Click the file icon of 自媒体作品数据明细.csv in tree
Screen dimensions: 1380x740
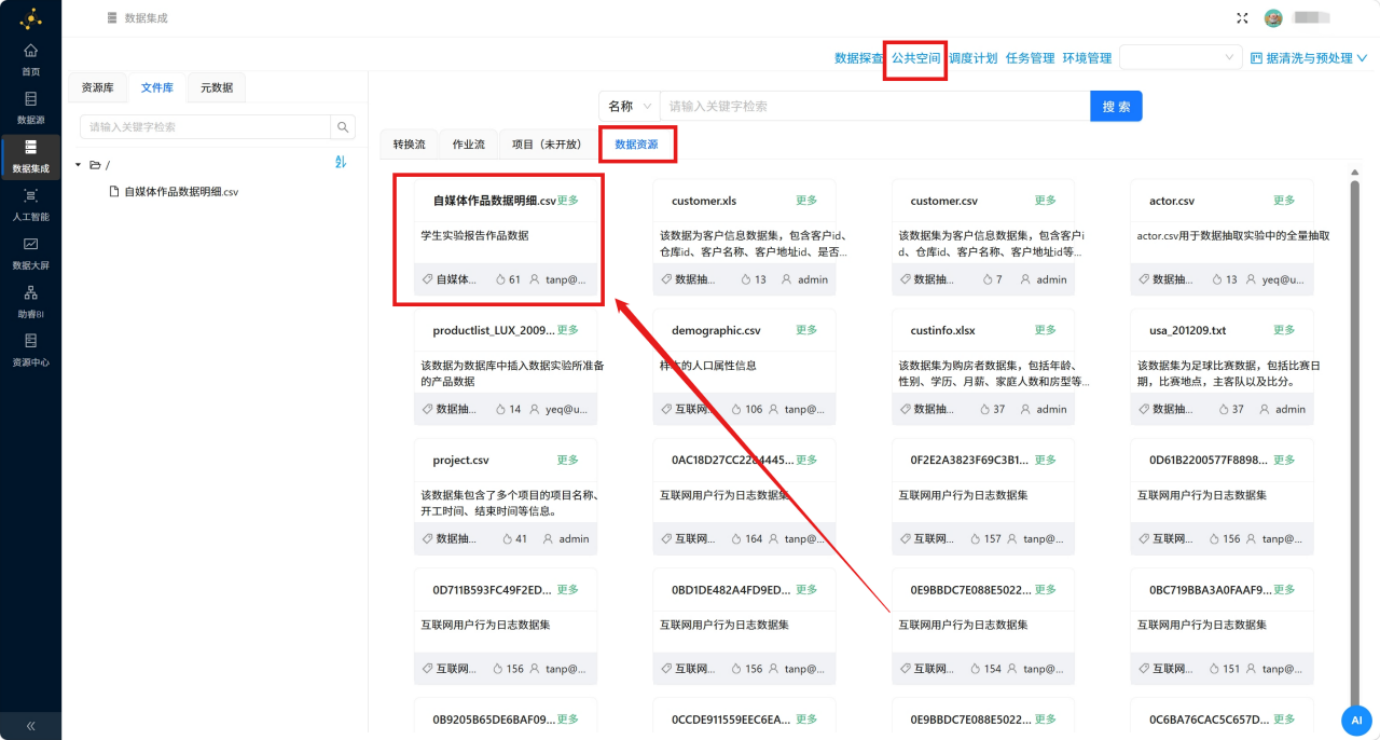114,191
